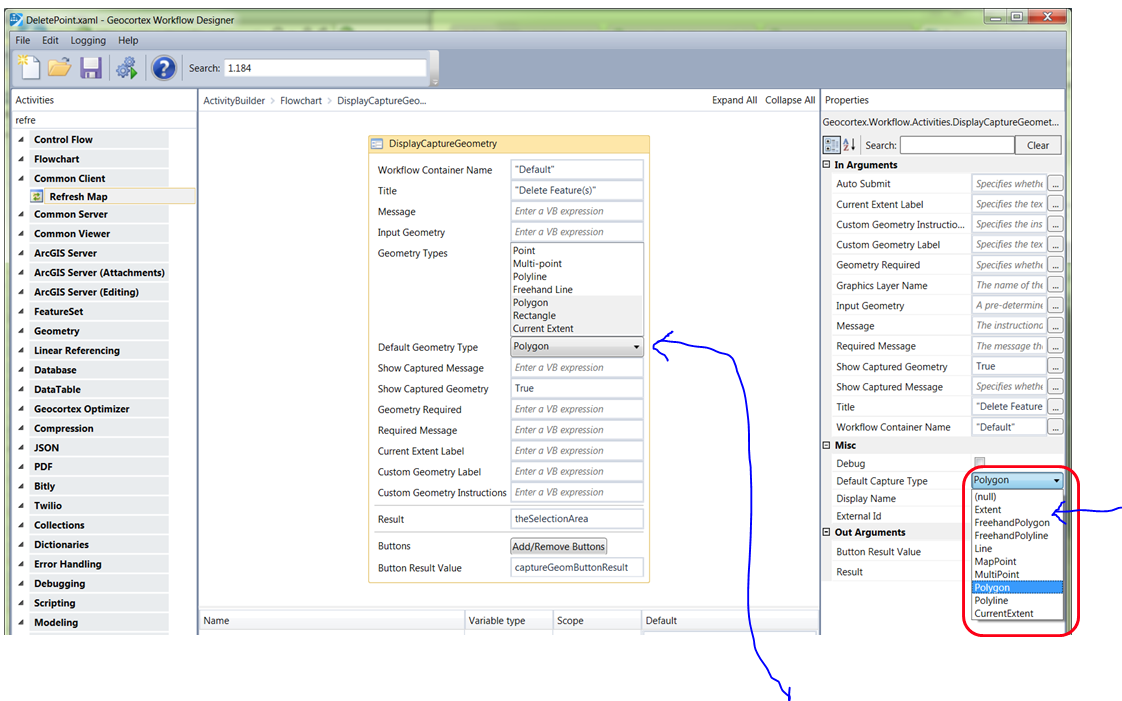
Task: Click the Title field with Delete Feature(s)
Action: coord(577,190)
